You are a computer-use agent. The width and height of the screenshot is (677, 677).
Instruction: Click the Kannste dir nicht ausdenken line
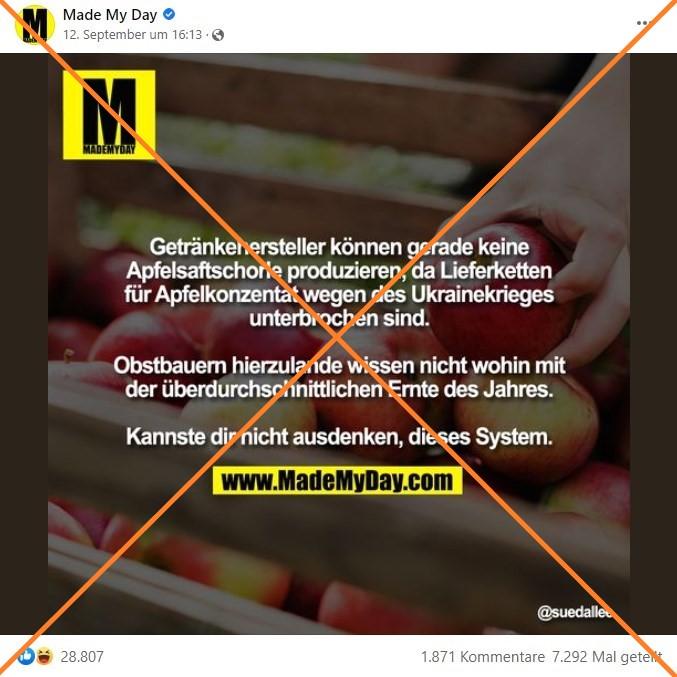pos(339,437)
